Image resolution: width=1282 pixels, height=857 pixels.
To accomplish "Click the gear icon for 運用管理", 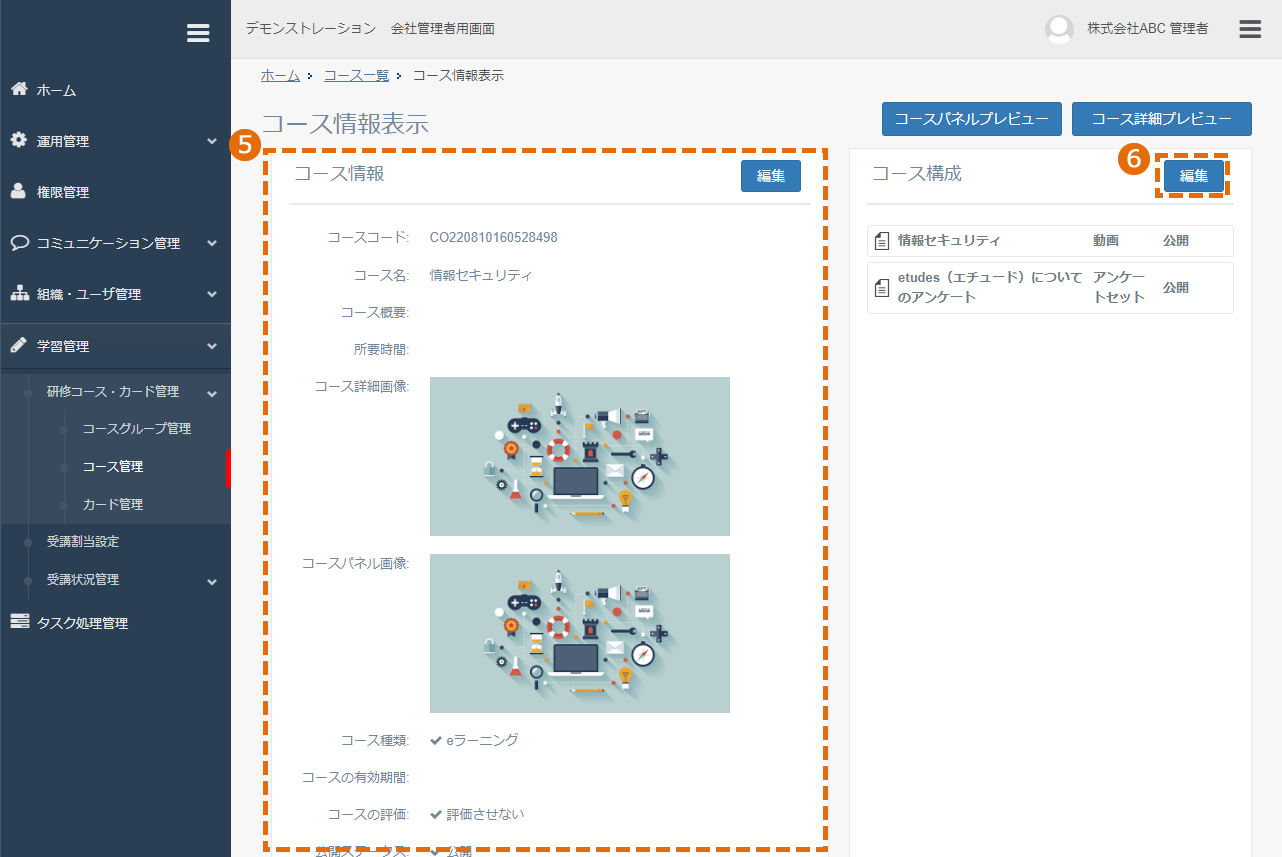I will pos(19,140).
